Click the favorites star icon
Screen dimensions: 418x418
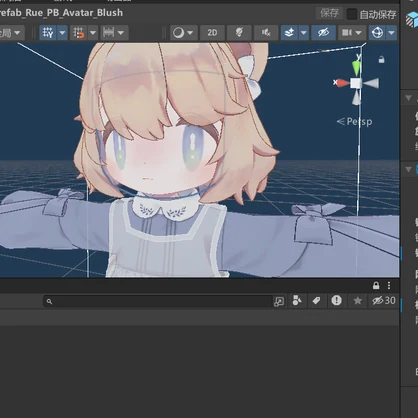click(358, 301)
